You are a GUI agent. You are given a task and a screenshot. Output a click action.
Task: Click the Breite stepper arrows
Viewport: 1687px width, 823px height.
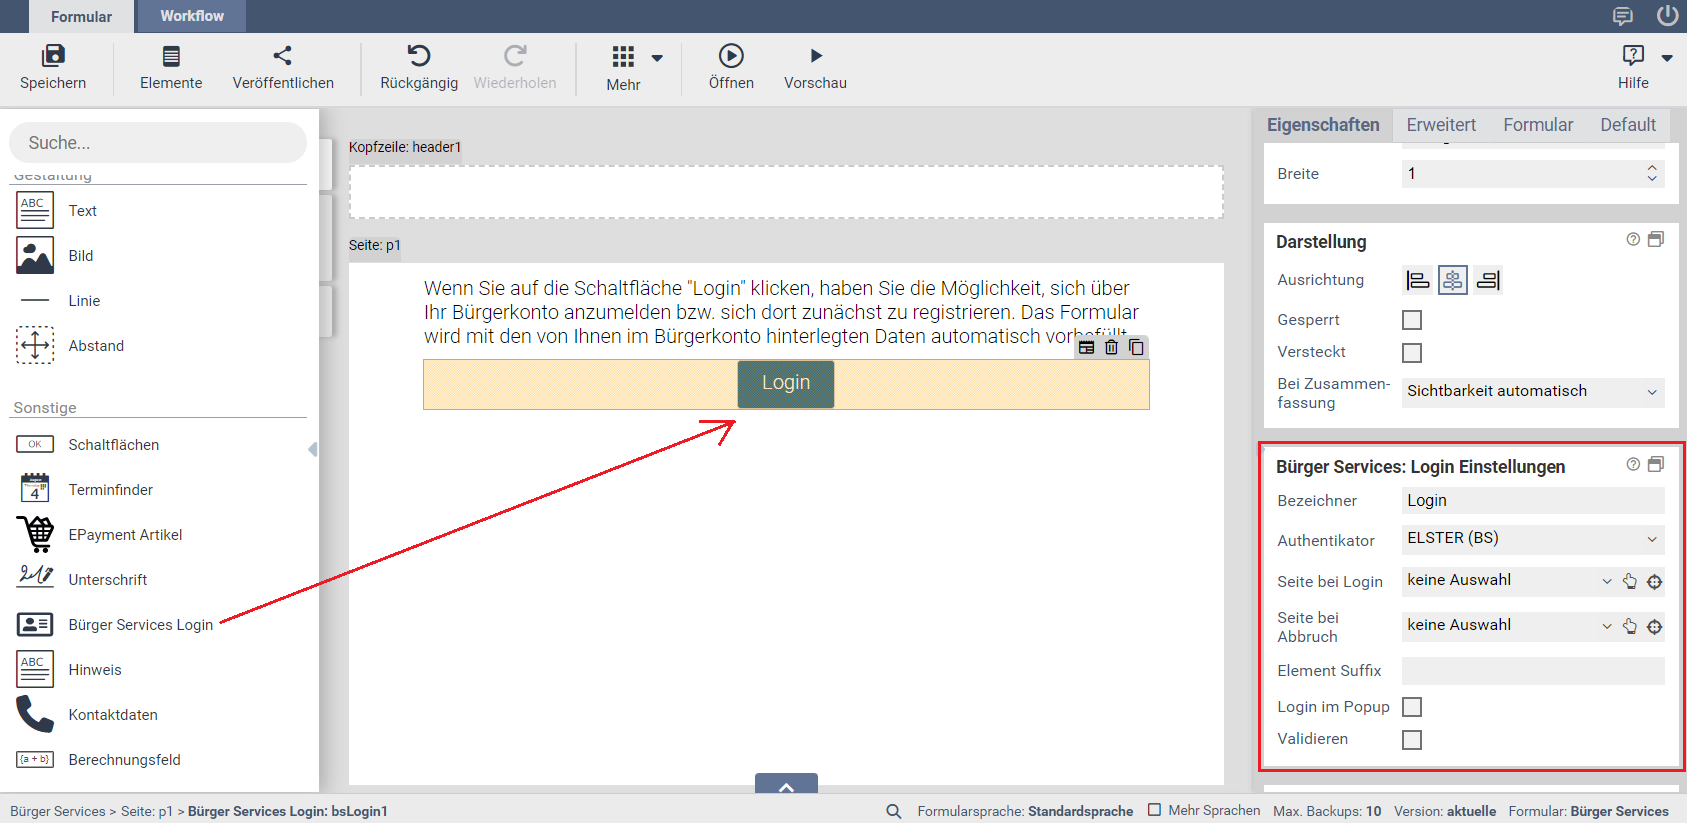tap(1652, 174)
